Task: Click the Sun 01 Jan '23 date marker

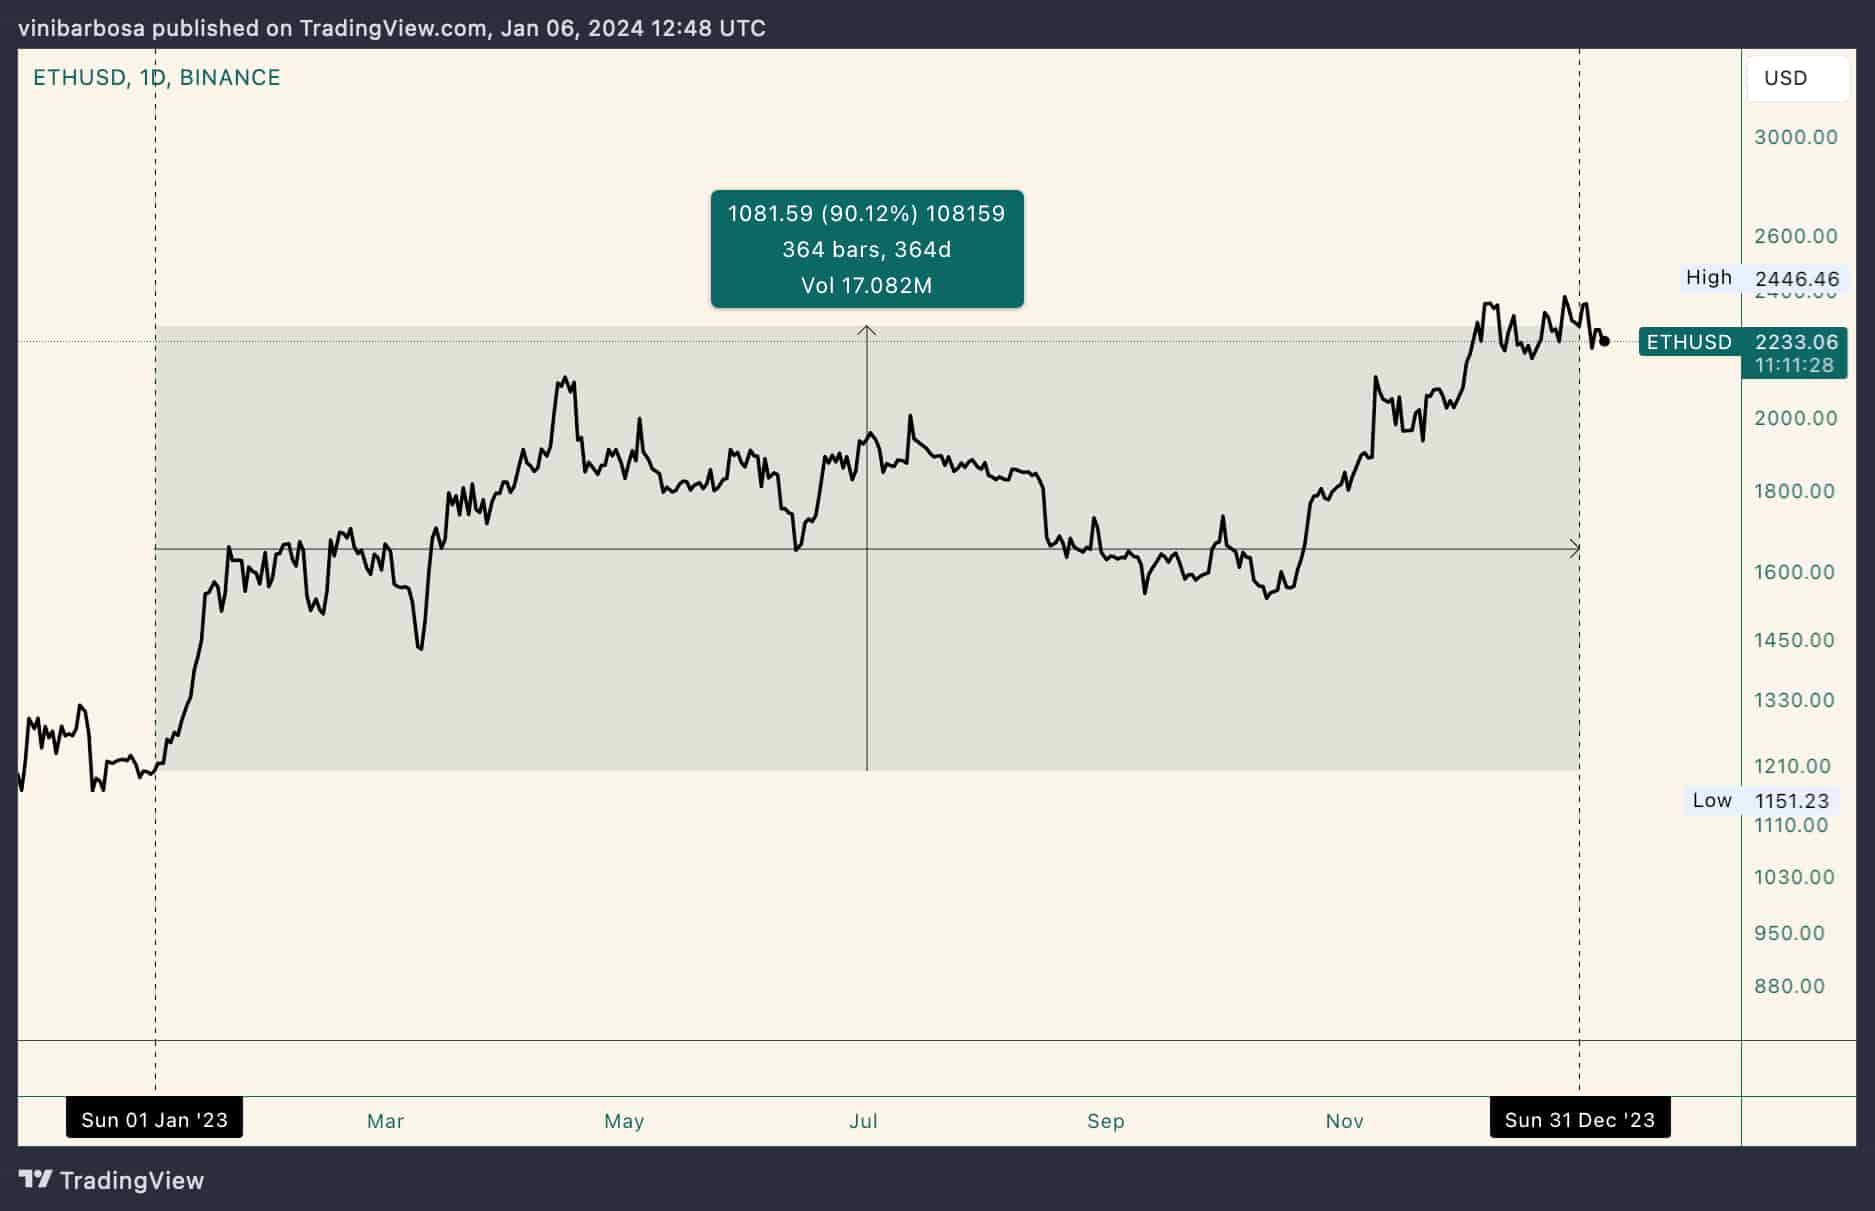Action: [154, 1119]
